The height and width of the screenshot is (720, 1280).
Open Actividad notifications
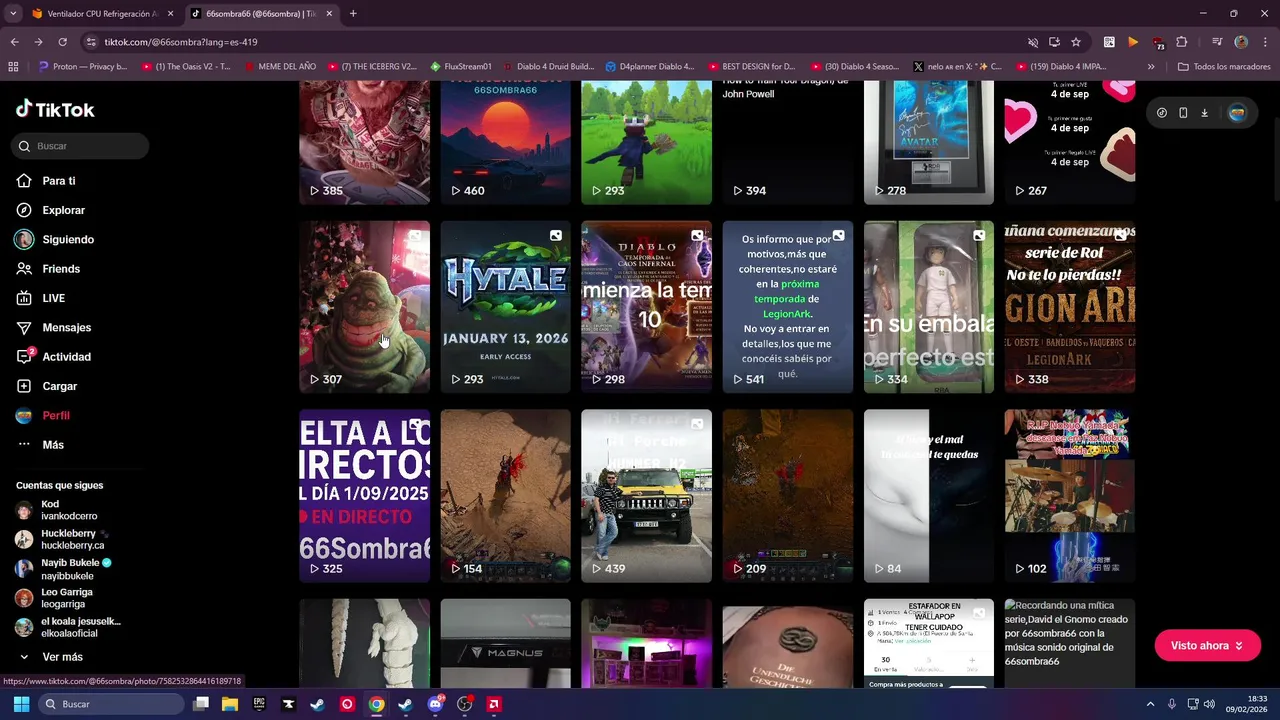(54, 357)
